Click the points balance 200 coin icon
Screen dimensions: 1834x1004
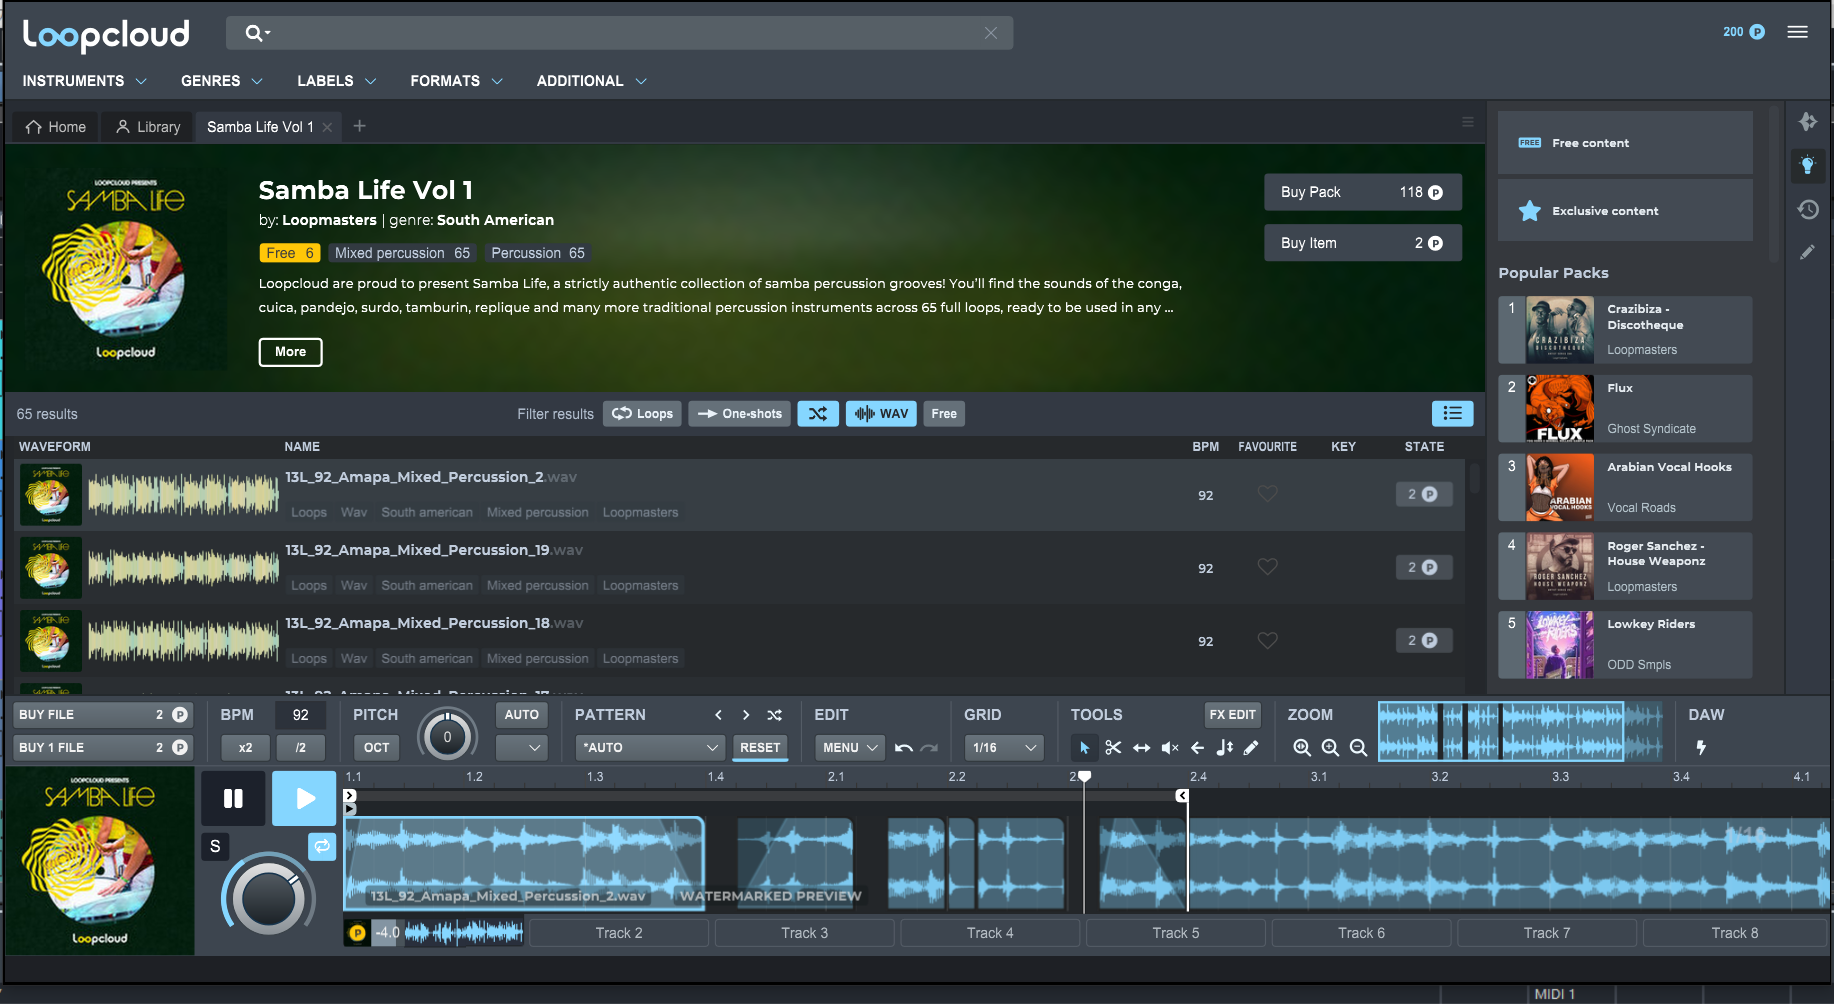coord(1757,32)
